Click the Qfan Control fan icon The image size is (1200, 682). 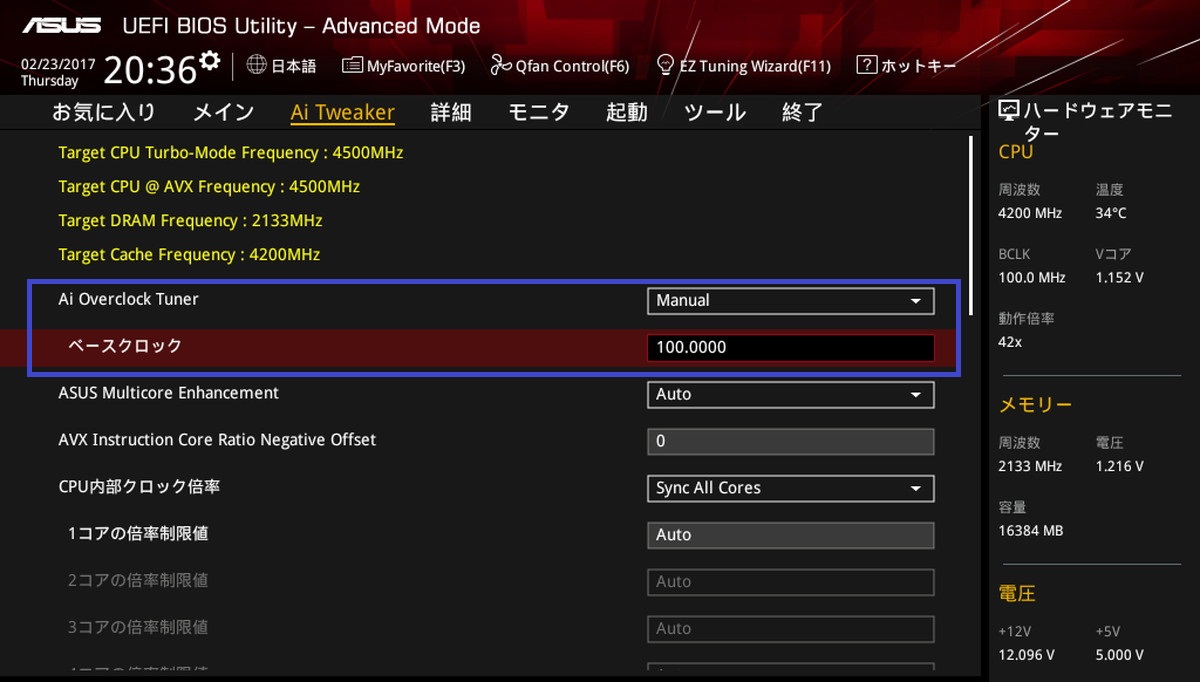click(500, 66)
